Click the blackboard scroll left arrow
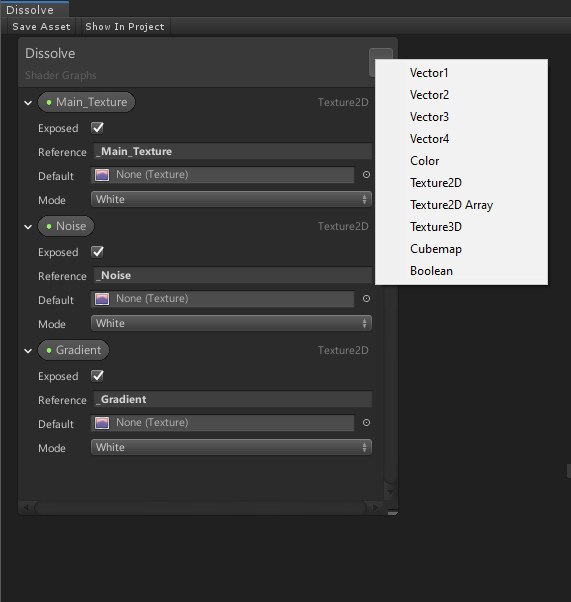Screen dimensions: 571x602 click(26, 508)
